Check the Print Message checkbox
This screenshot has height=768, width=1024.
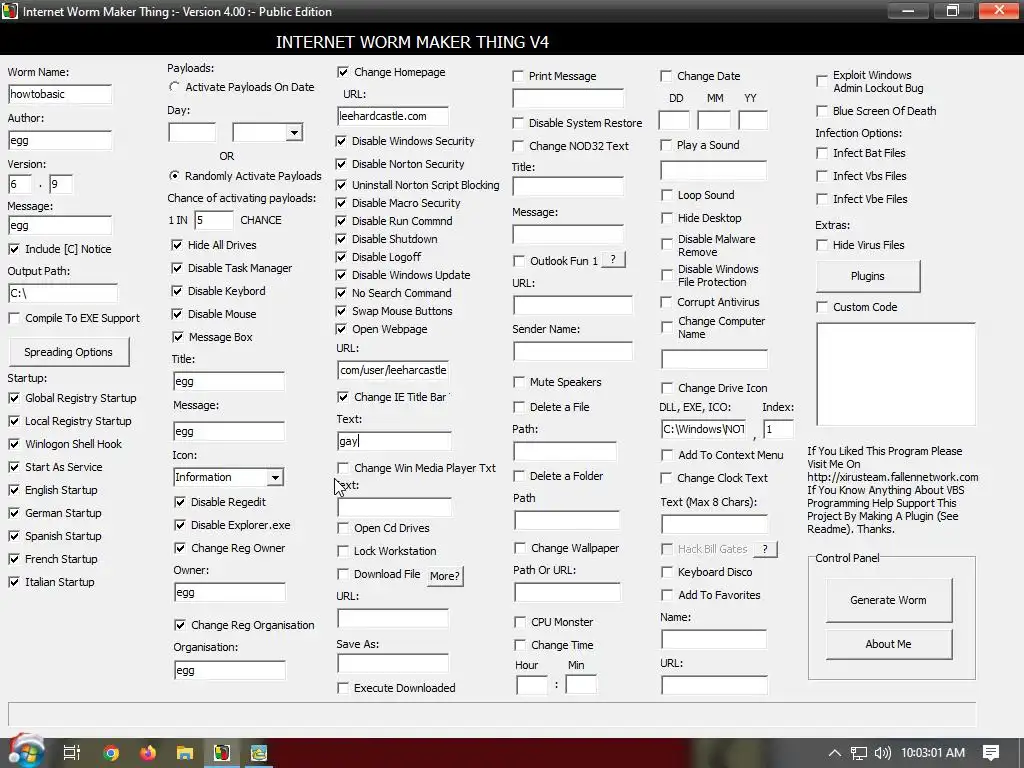(x=518, y=76)
